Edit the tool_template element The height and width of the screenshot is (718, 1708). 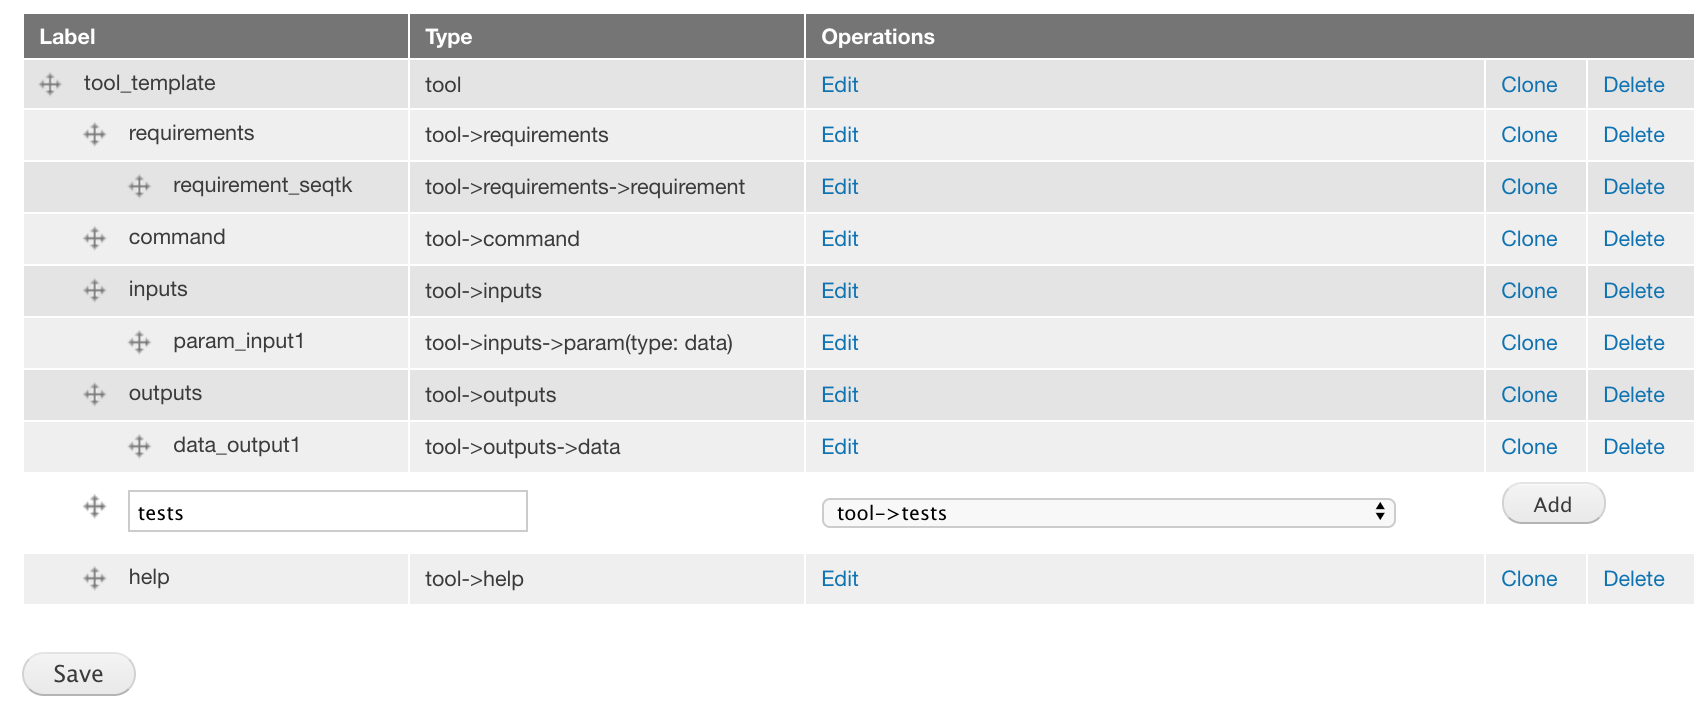pos(840,85)
